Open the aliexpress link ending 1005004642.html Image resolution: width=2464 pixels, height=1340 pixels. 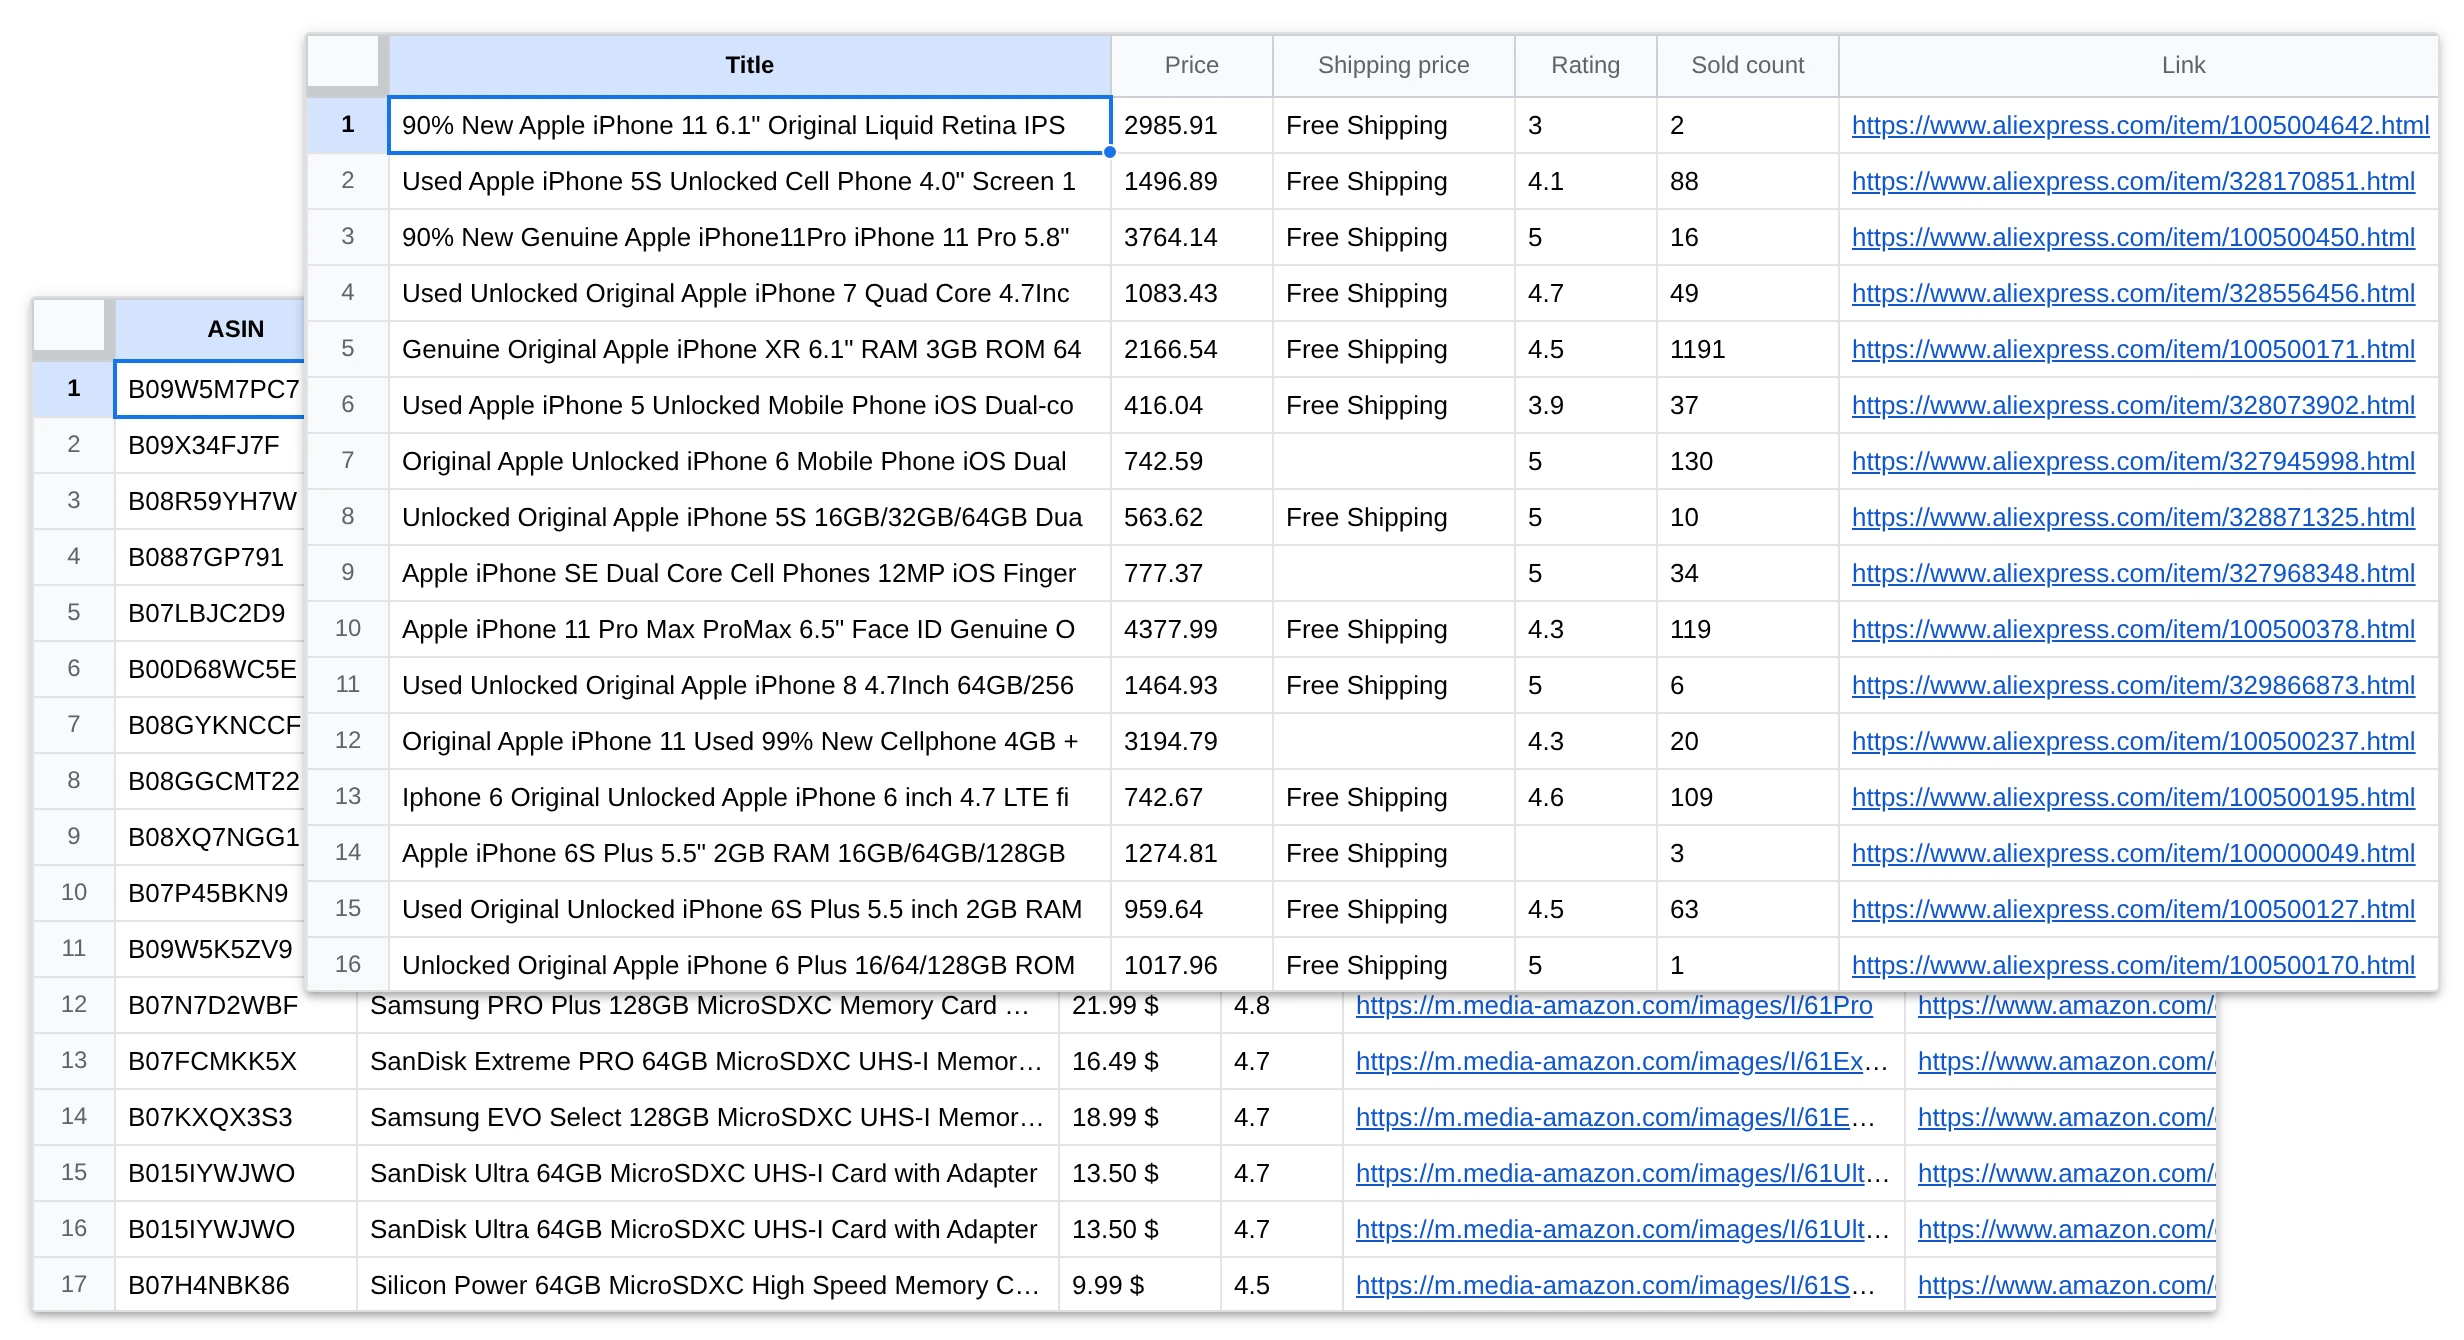(2140, 125)
